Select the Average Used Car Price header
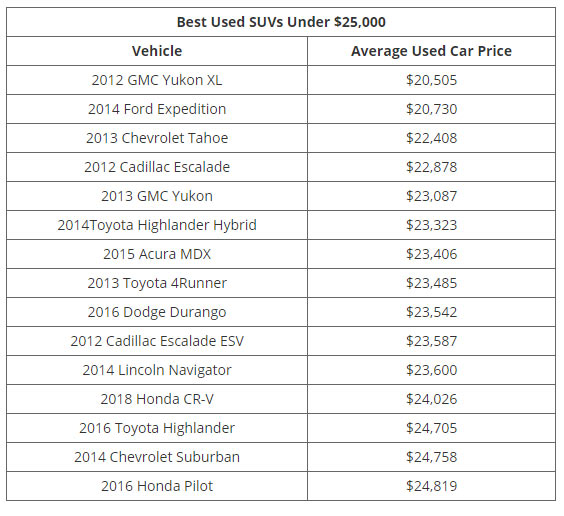The image size is (564, 516). (x=431, y=51)
